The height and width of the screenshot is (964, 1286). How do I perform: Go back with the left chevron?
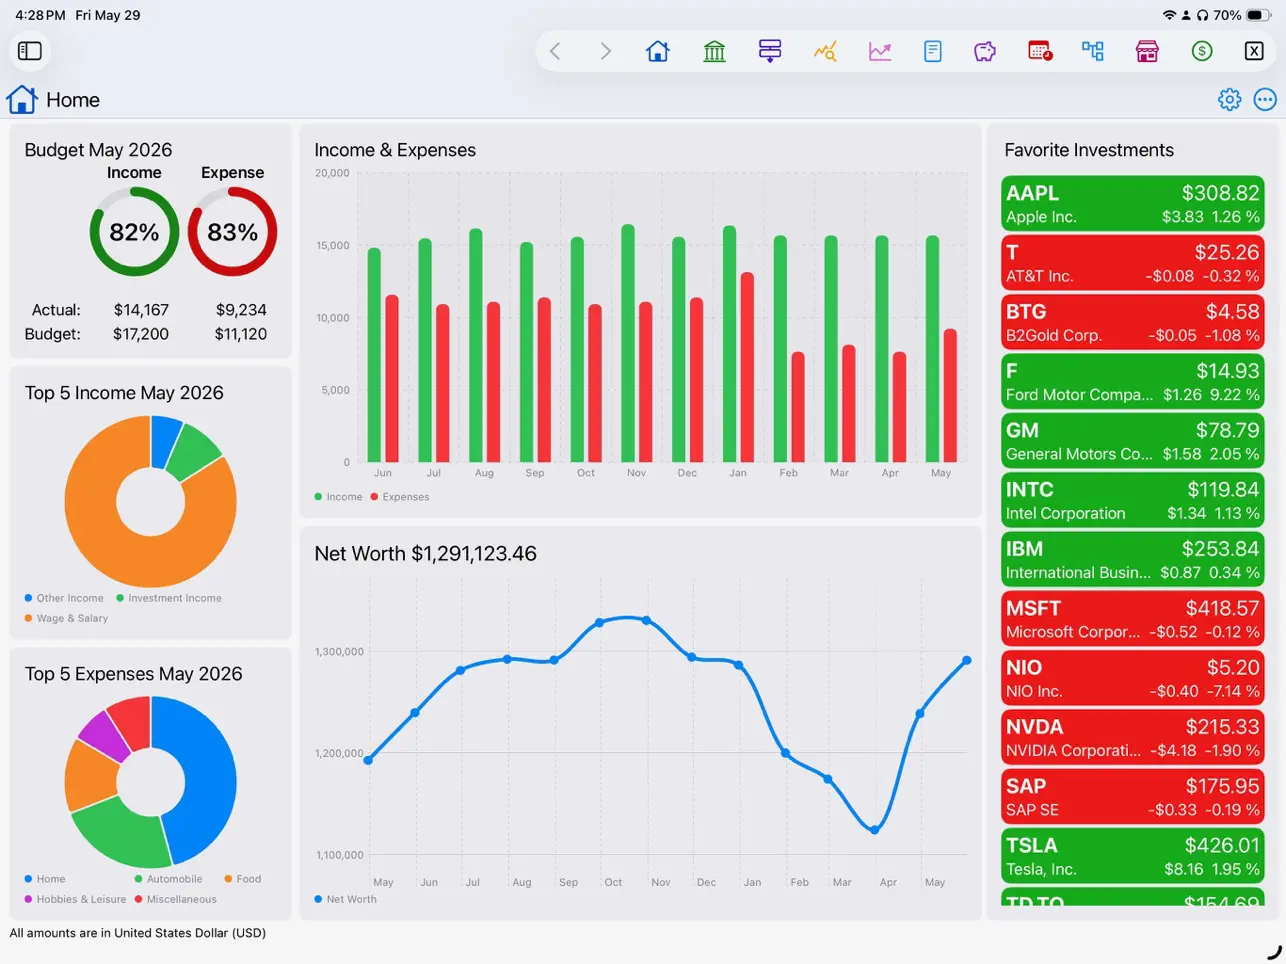(x=556, y=51)
